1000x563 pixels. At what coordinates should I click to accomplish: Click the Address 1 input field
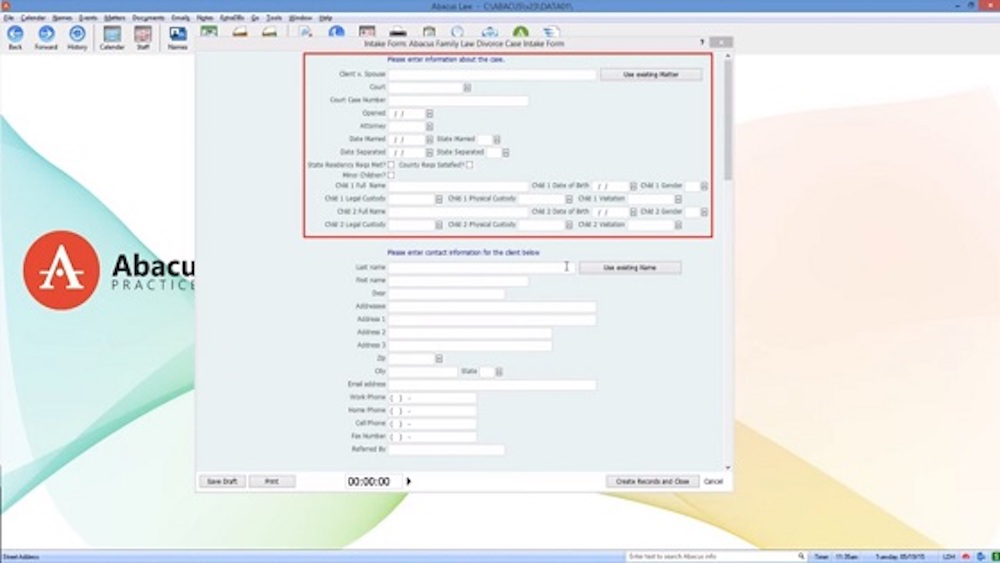(492, 319)
